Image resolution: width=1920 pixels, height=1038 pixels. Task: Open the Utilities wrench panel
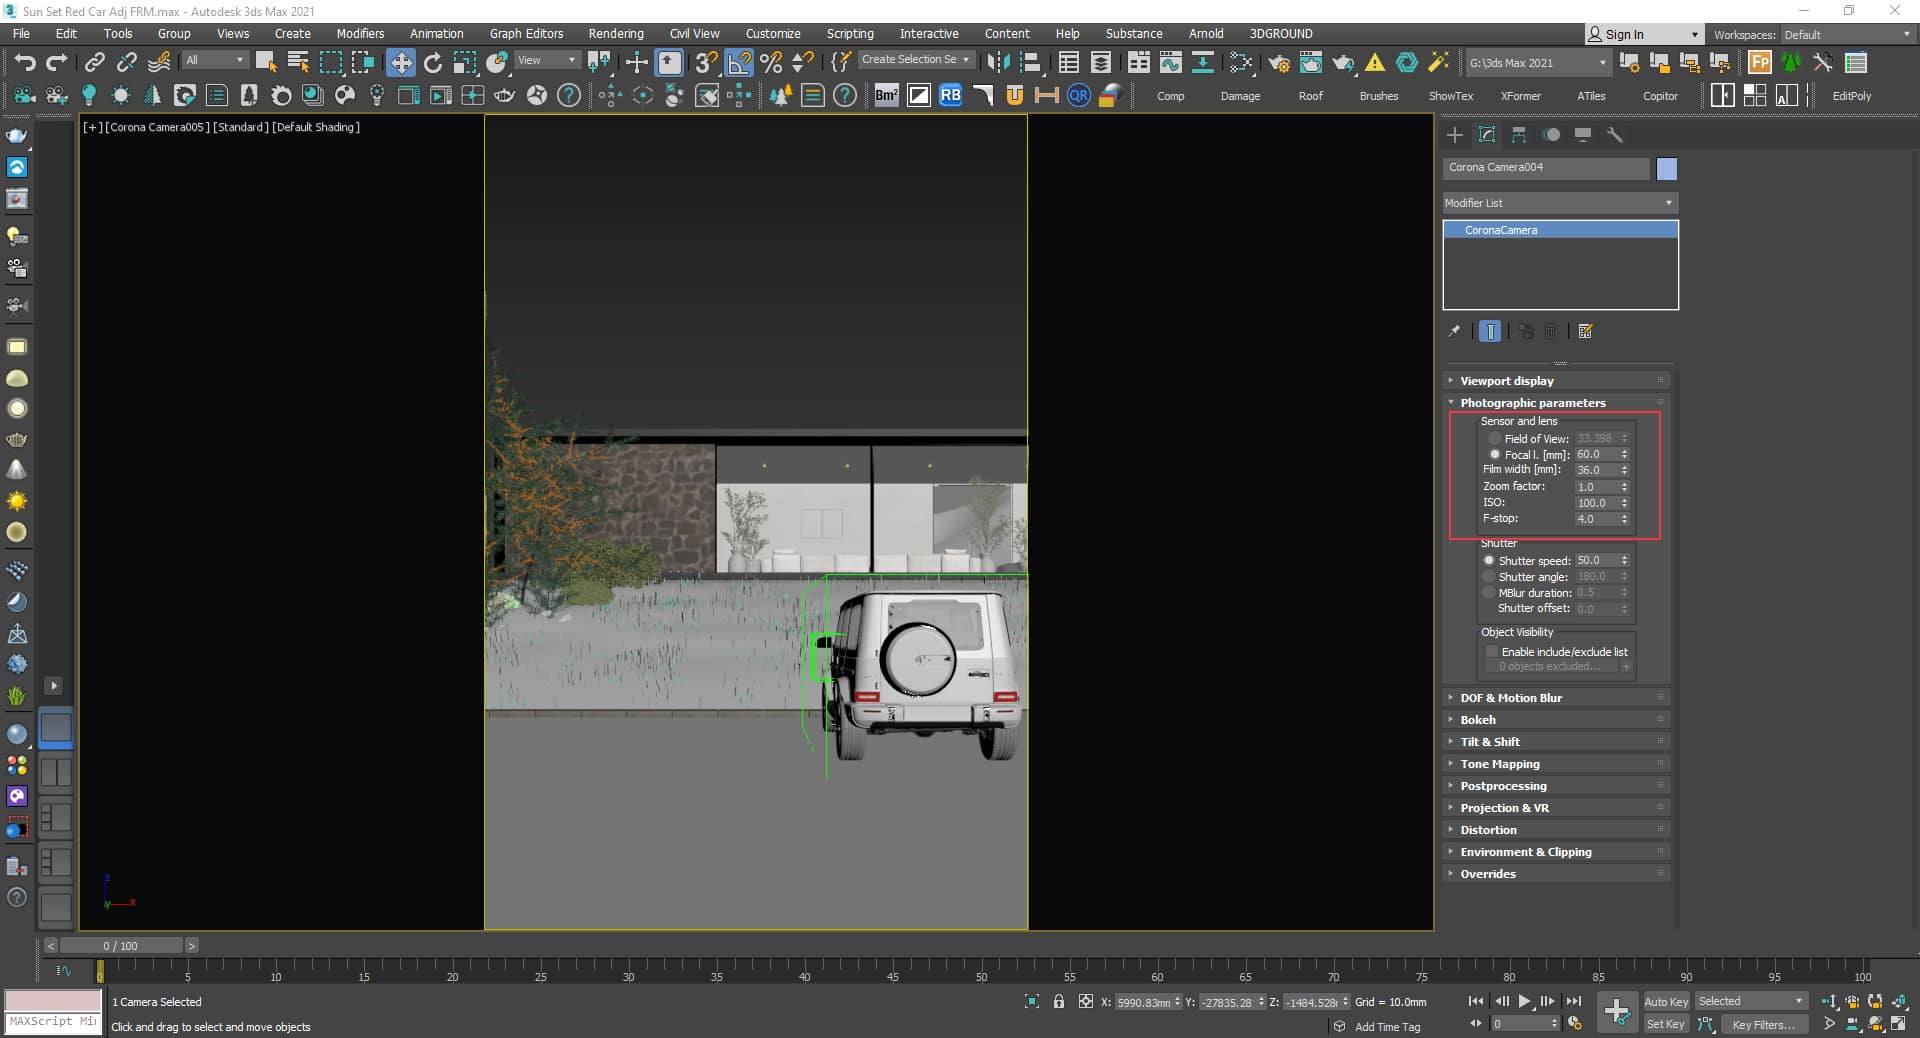pyautogui.click(x=1614, y=135)
